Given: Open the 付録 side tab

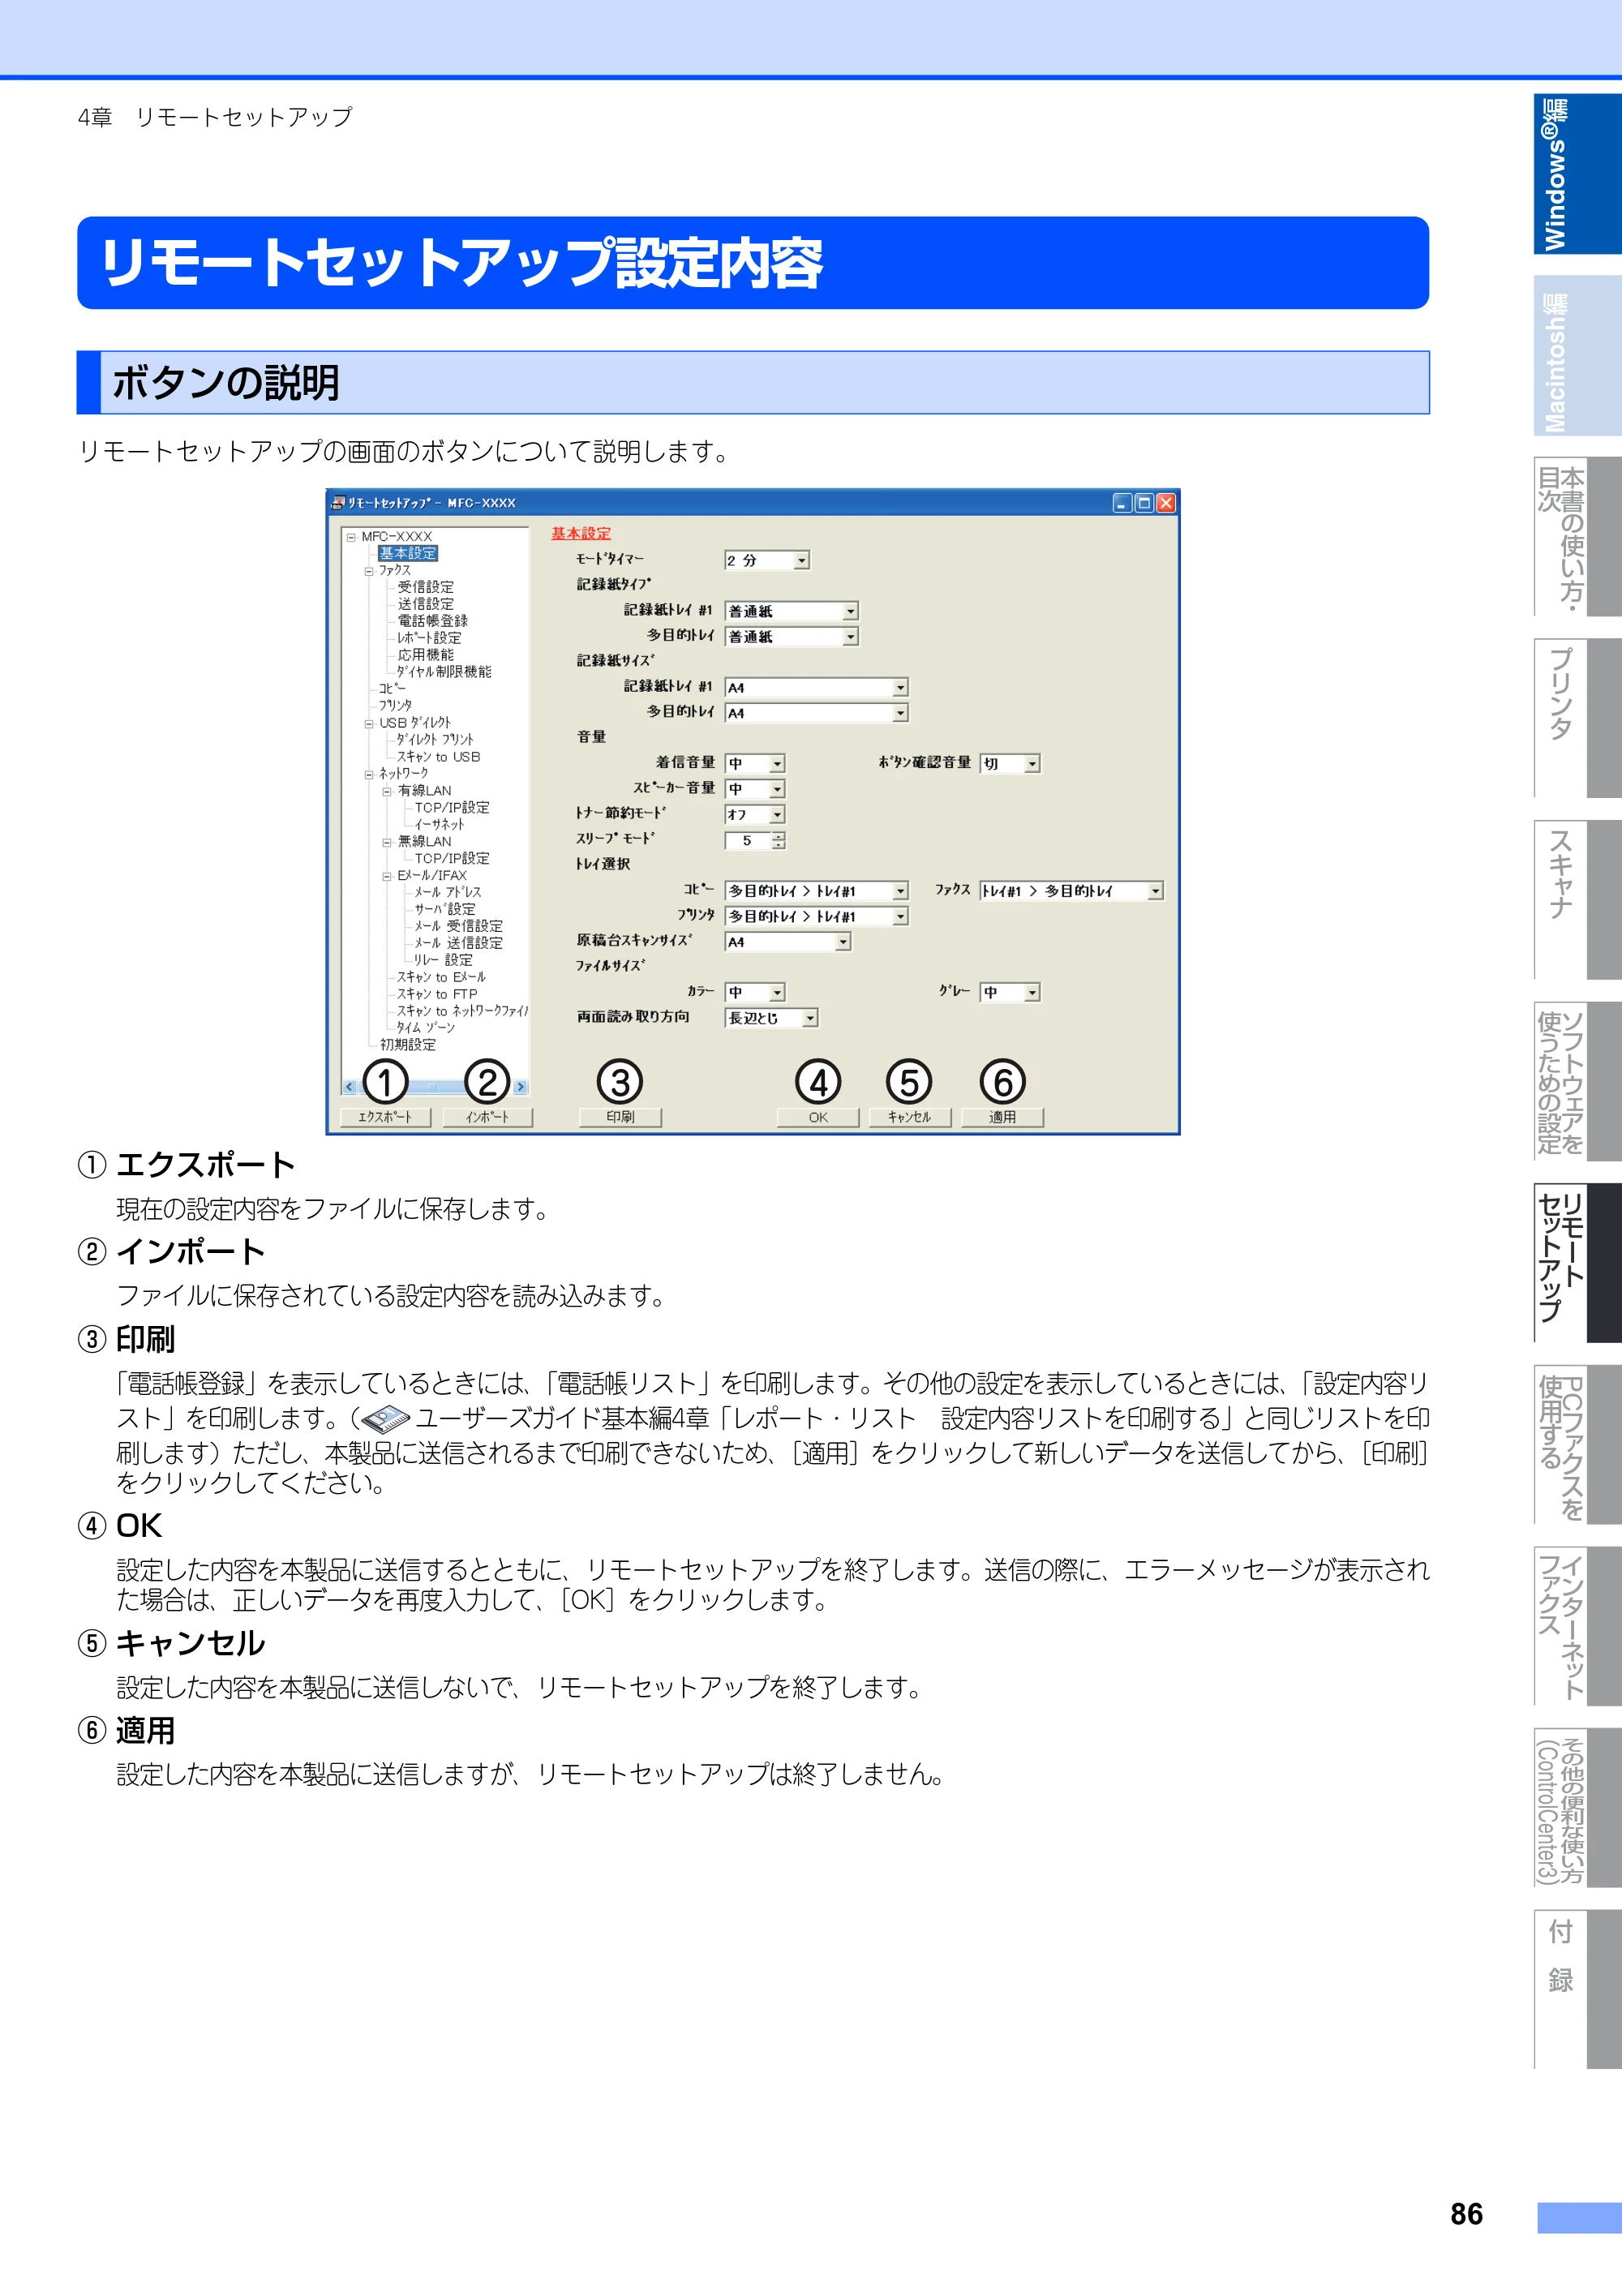Looking at the screenshot, I should (x=1577, y=1990).
